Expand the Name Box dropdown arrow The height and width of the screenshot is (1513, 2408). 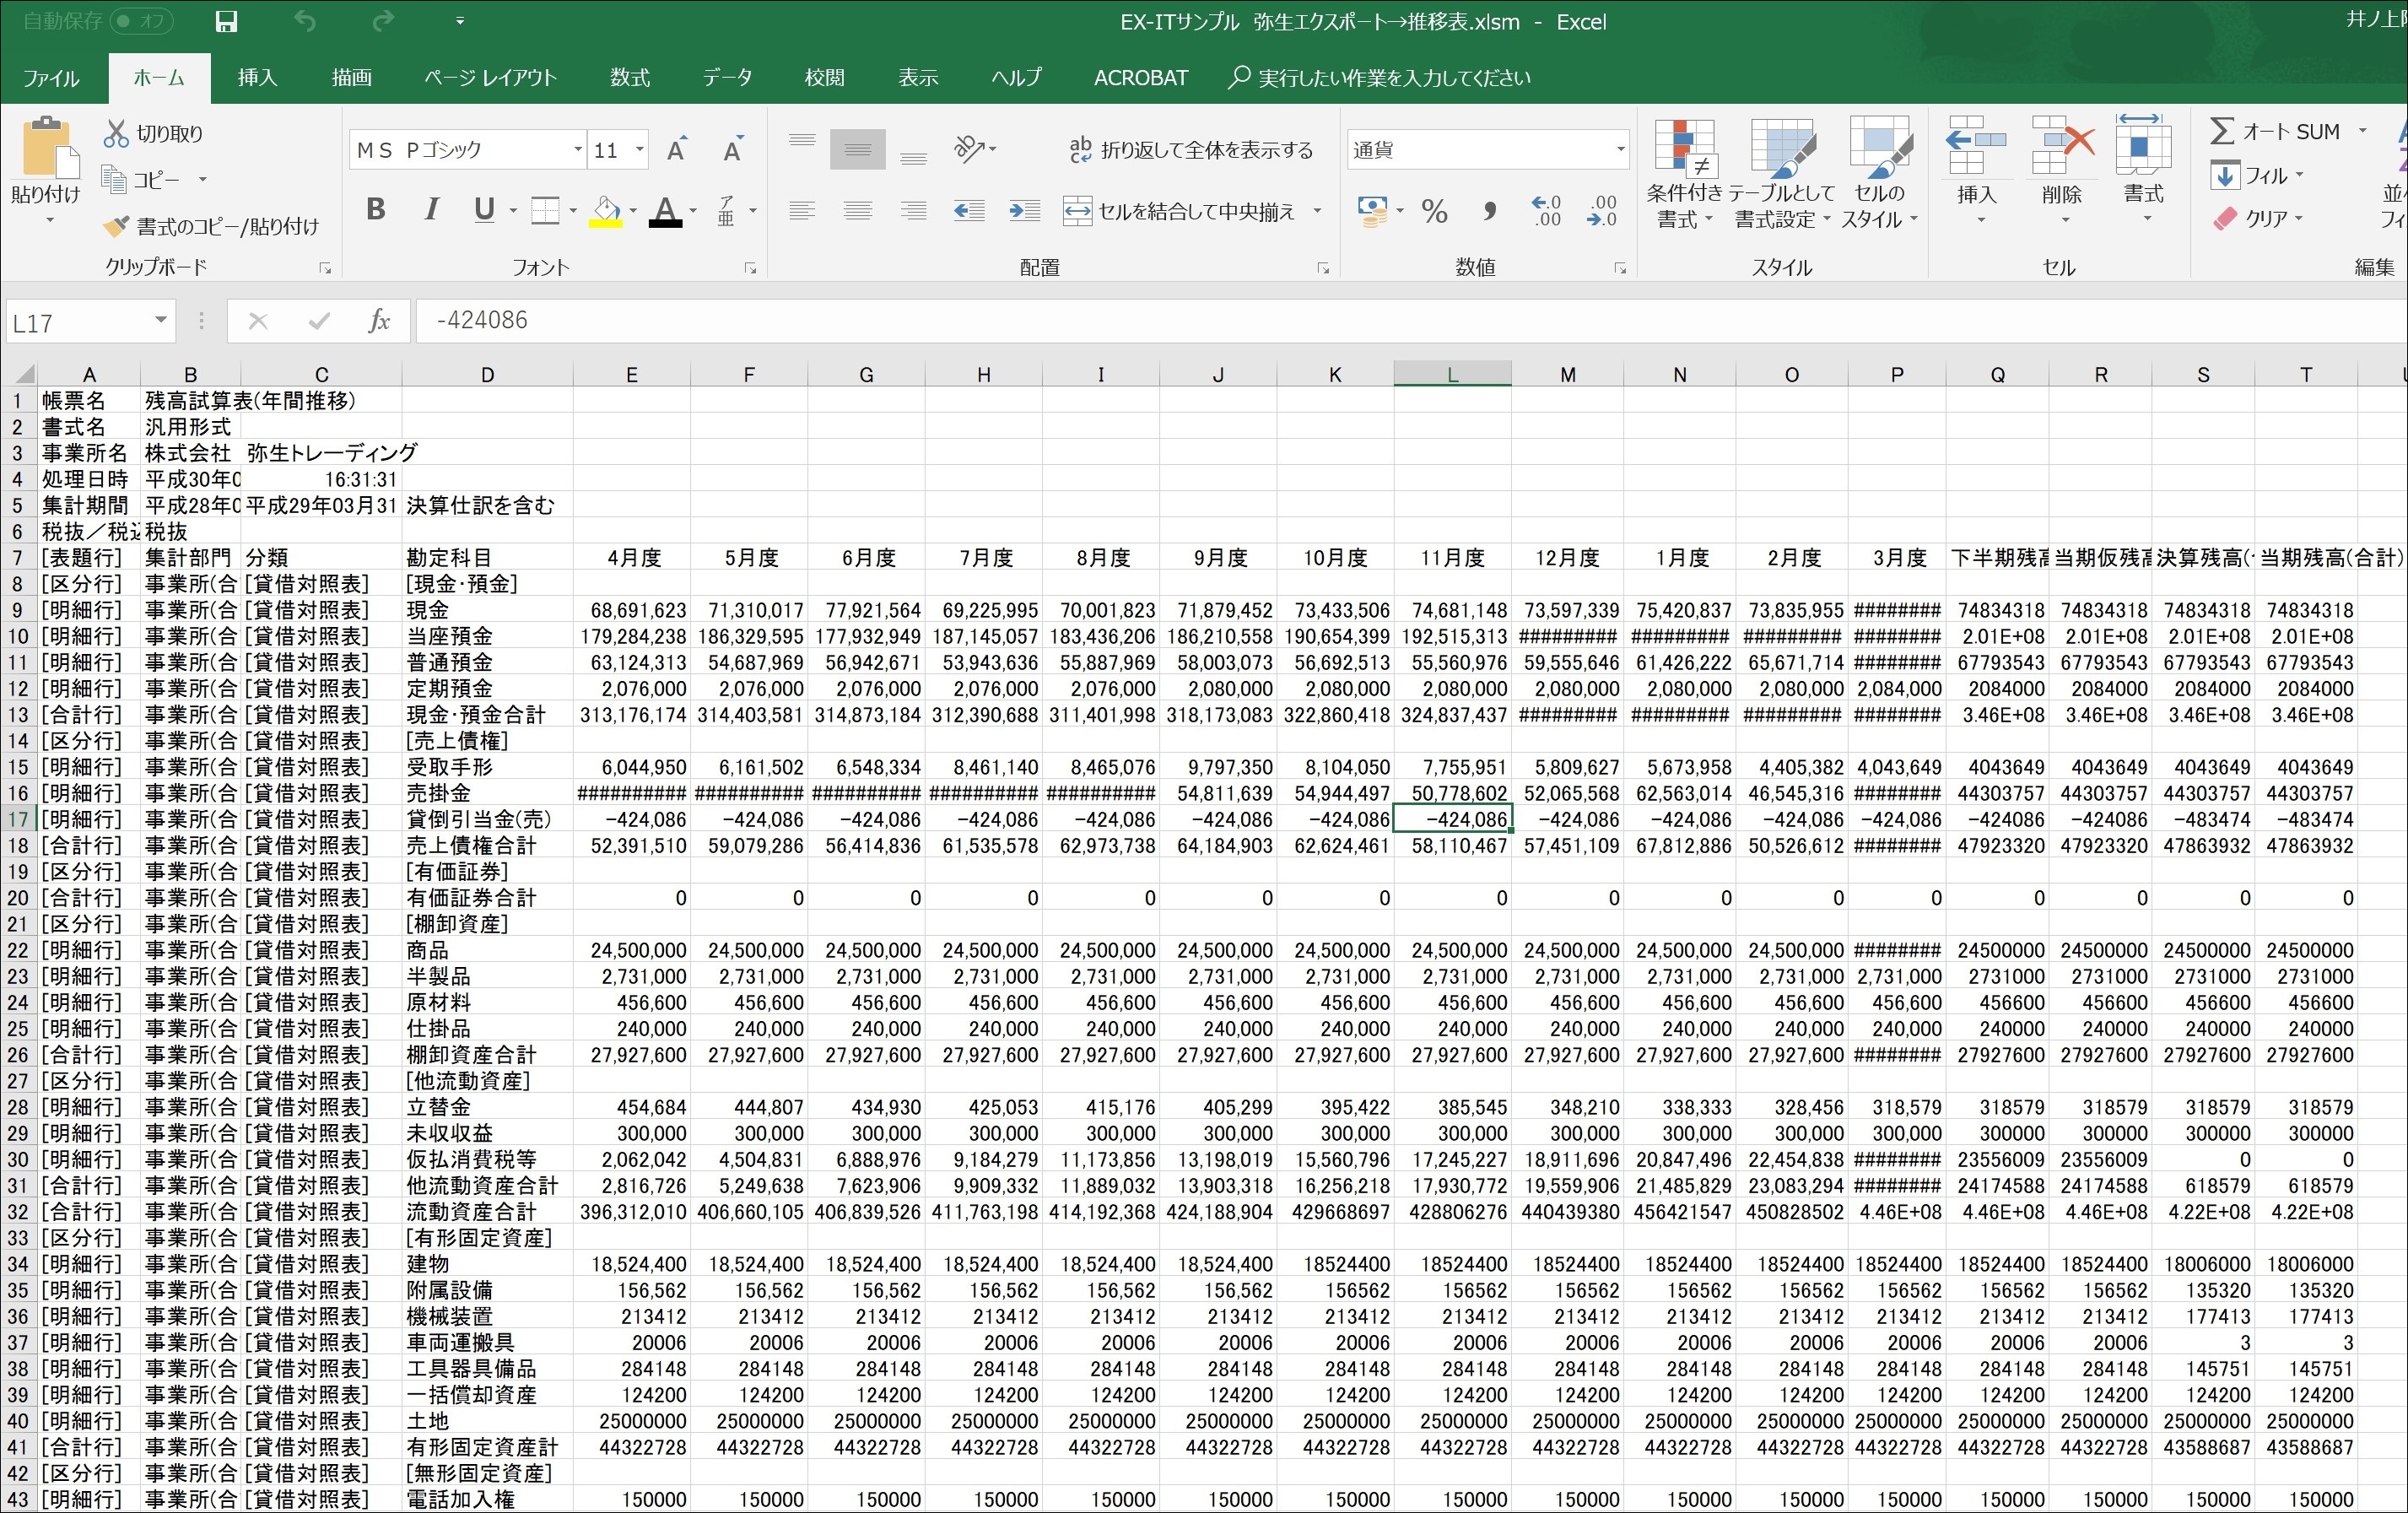click(x=160, y=321)
